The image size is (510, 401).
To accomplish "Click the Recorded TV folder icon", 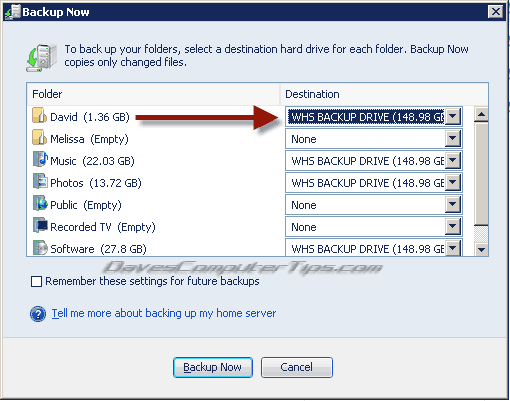I will point(40,225).
